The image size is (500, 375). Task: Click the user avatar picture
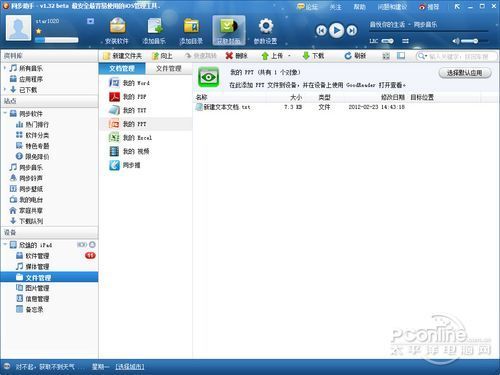(18, 28)
